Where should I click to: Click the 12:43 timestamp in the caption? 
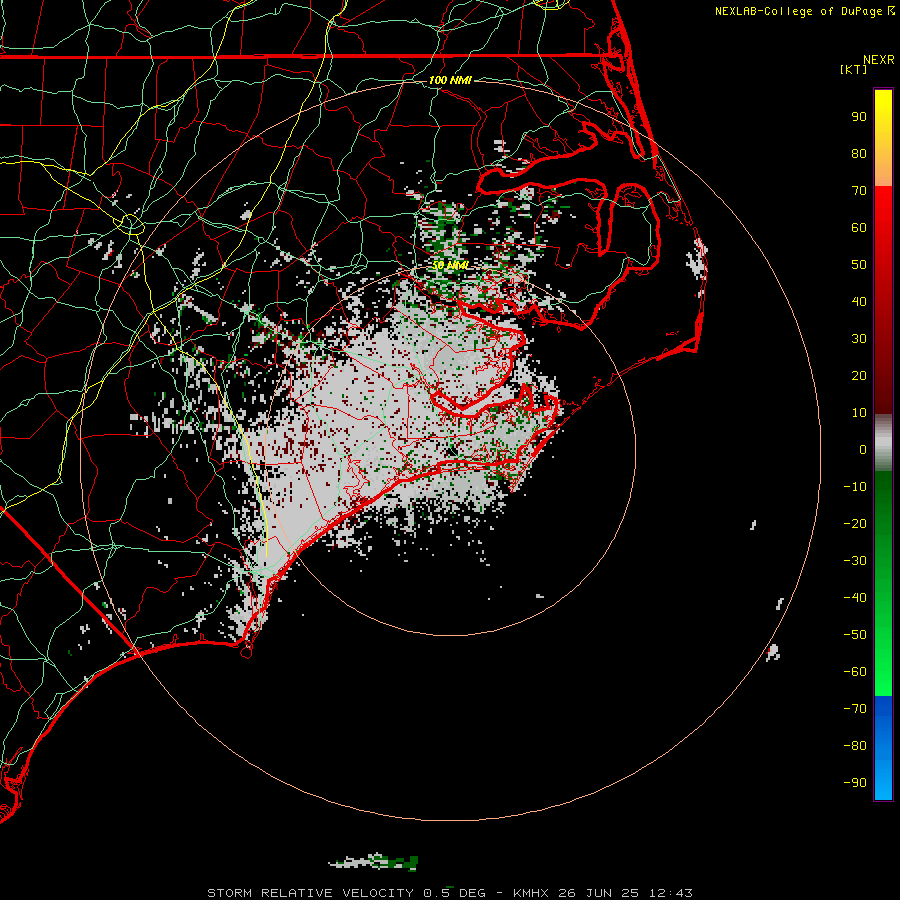point(671,893)
